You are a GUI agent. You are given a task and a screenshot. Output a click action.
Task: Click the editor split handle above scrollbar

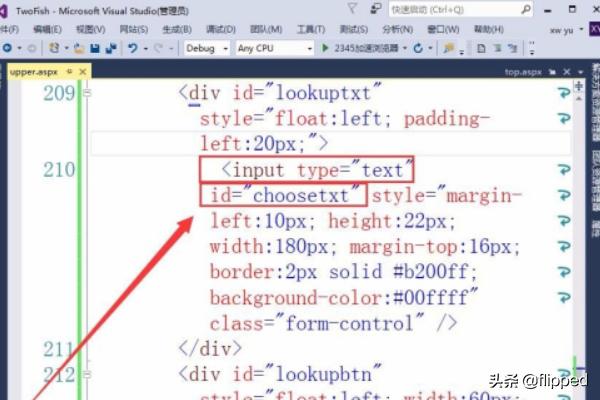(x=579, y=86)
